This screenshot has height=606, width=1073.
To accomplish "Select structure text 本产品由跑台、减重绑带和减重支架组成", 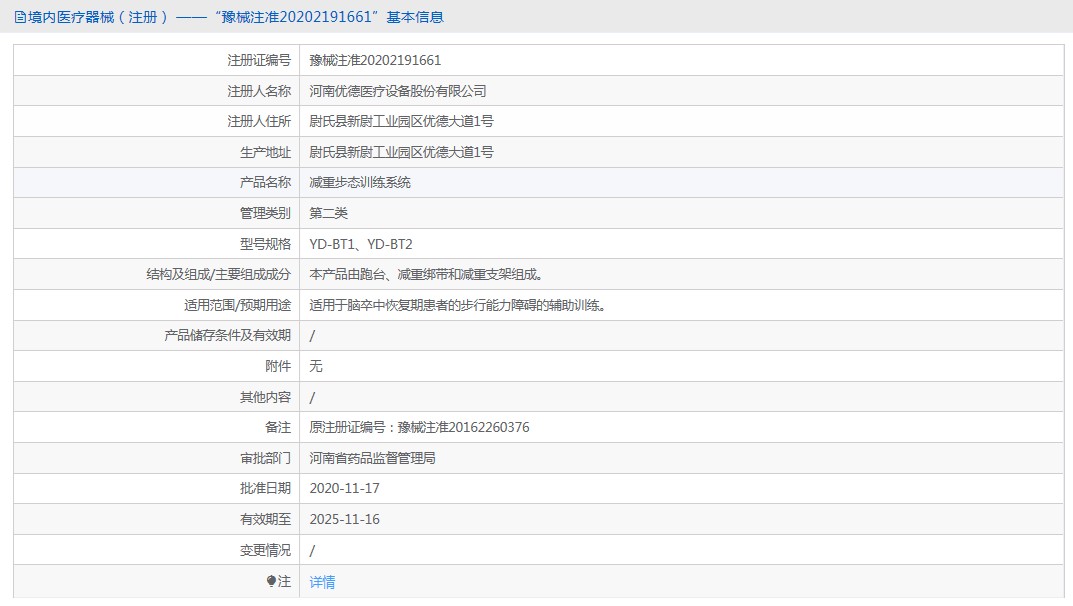I will (426, 274).
